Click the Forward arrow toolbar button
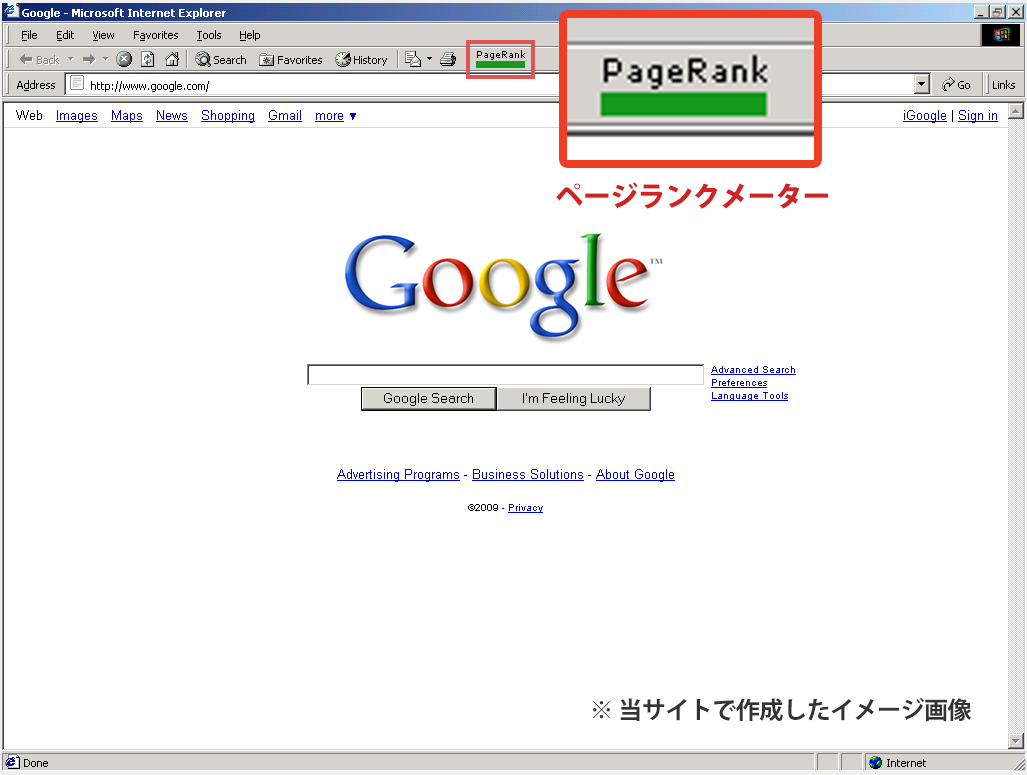The height and width of the screenshot is (775, 1027). (89, 60)
